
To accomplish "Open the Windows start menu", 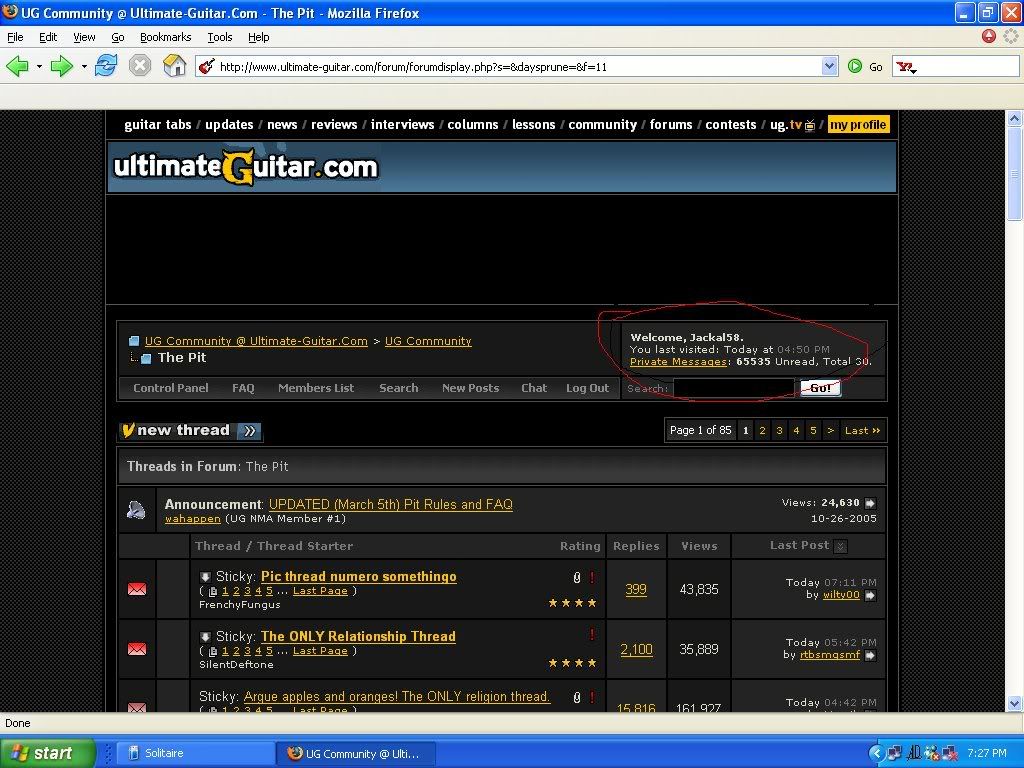I will pyautogui.click(x=47, y=753).
